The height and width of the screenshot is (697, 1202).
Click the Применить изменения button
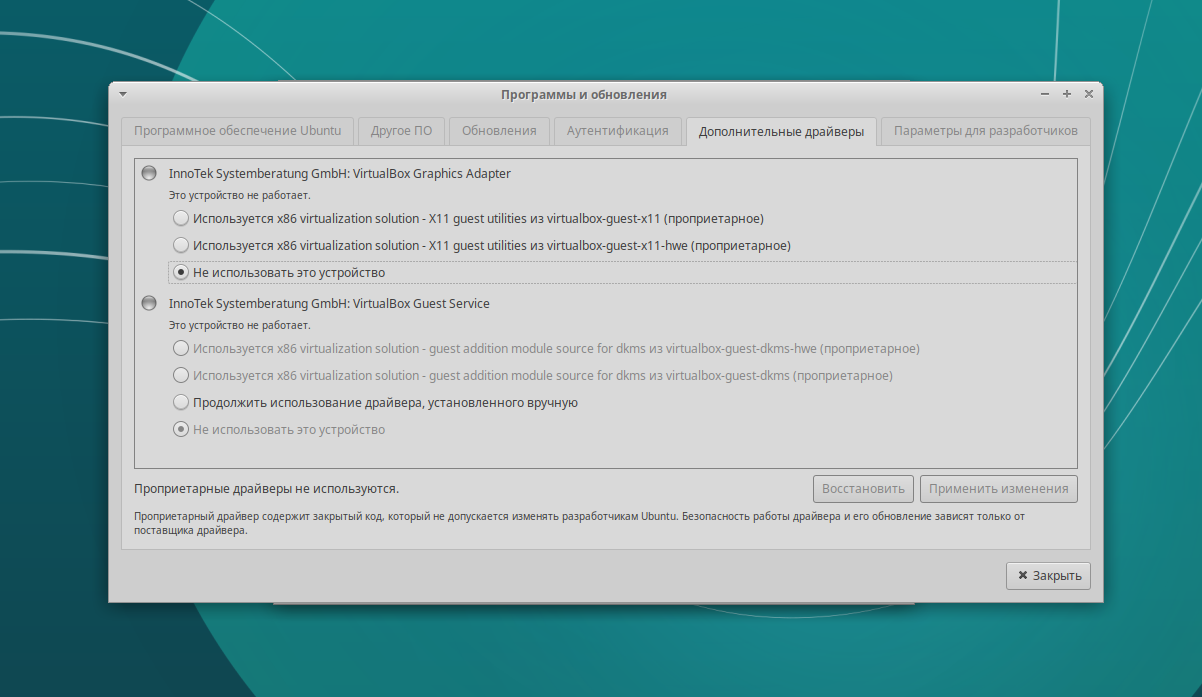999,489
